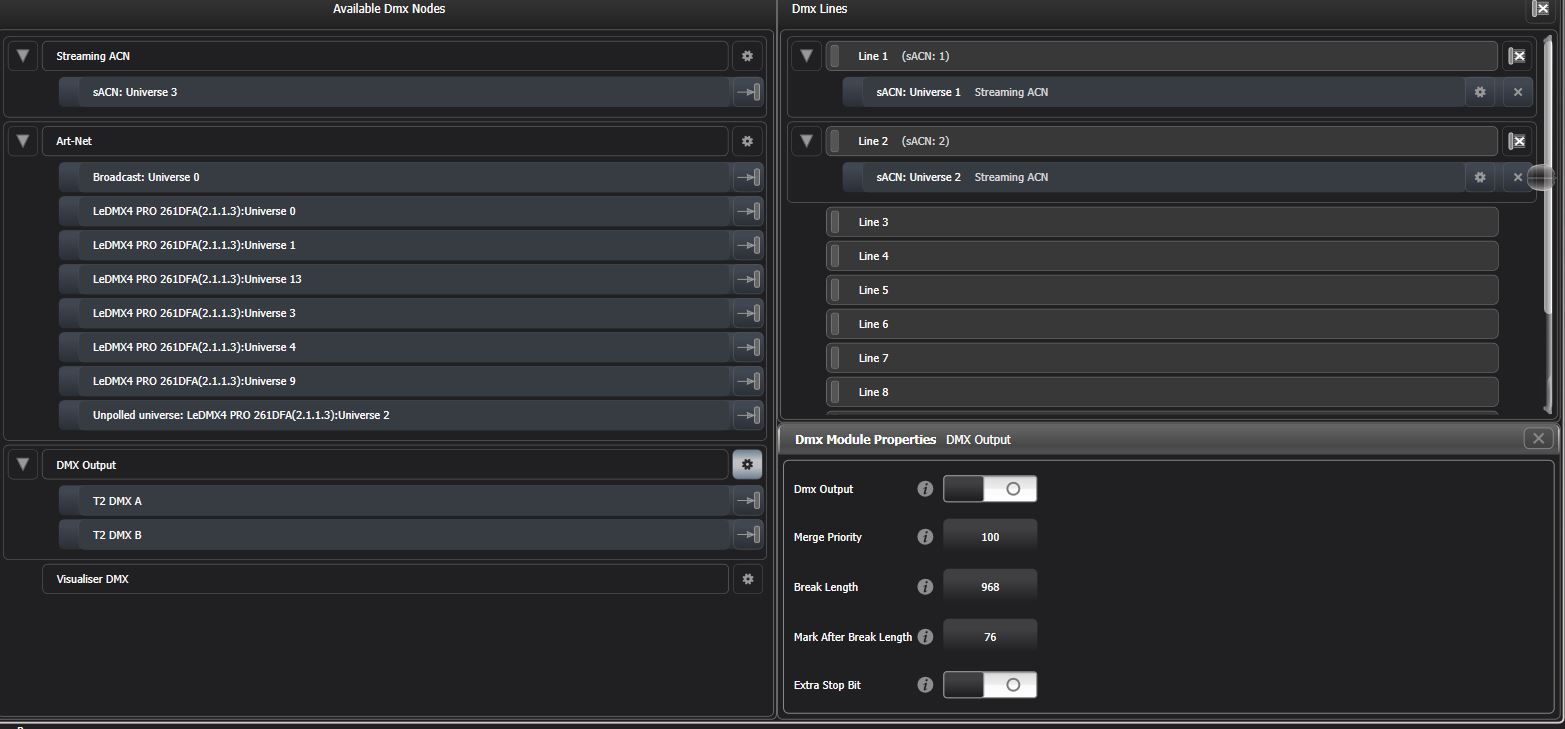The image size is (1565, 729).
Task: Select T2 DMX B node row
Action: pyautogui.click(x=395, y=535)
